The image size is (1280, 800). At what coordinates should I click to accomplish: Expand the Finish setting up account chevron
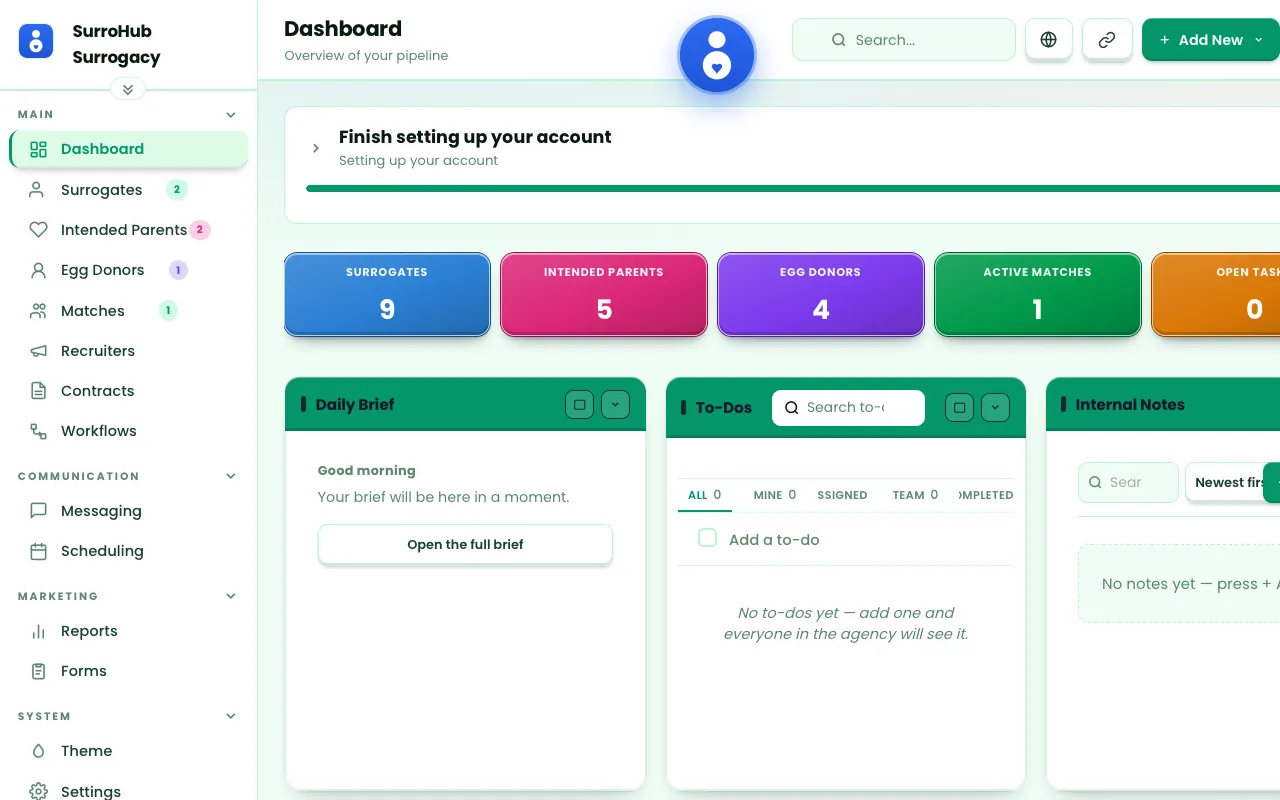pos(316,148)
